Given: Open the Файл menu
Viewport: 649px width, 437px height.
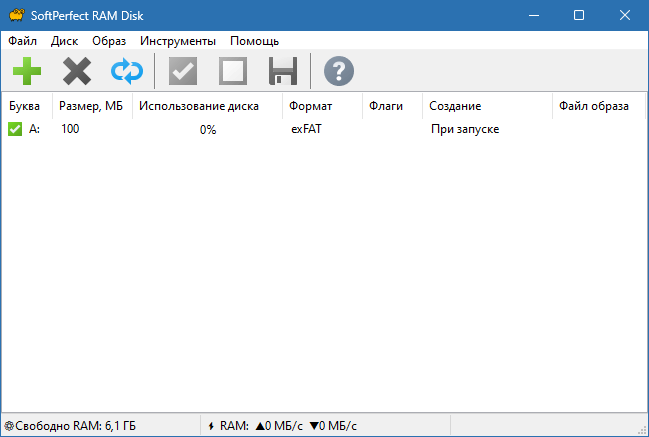Looking at the screenshot, I should 22,41.
